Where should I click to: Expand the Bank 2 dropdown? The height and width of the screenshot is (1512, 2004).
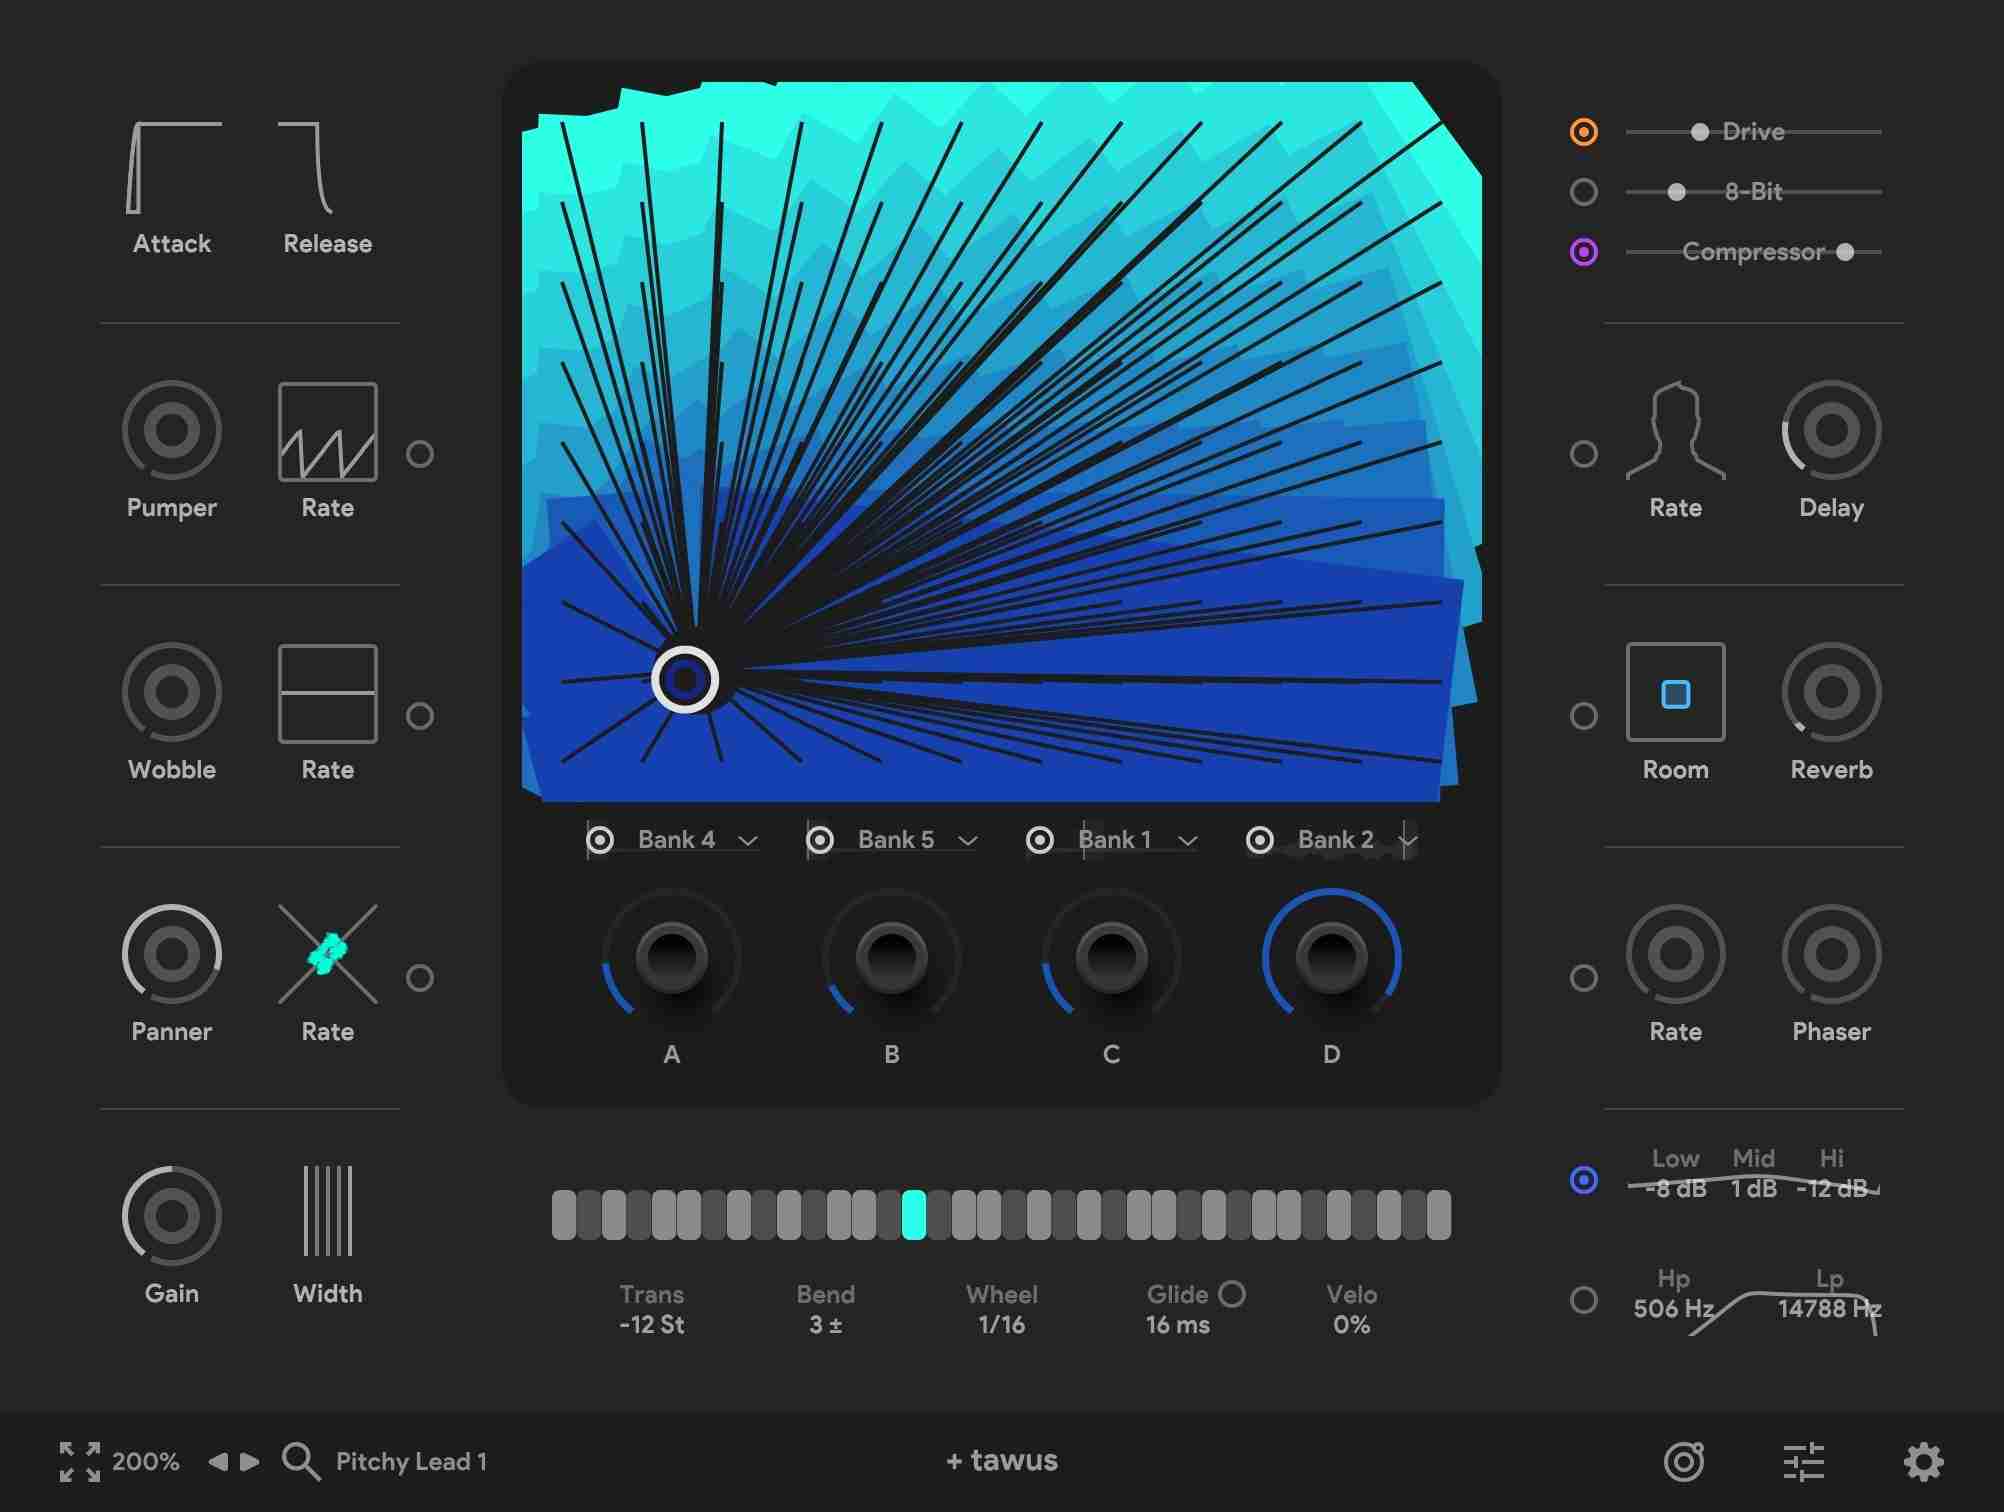(1406, 840)
